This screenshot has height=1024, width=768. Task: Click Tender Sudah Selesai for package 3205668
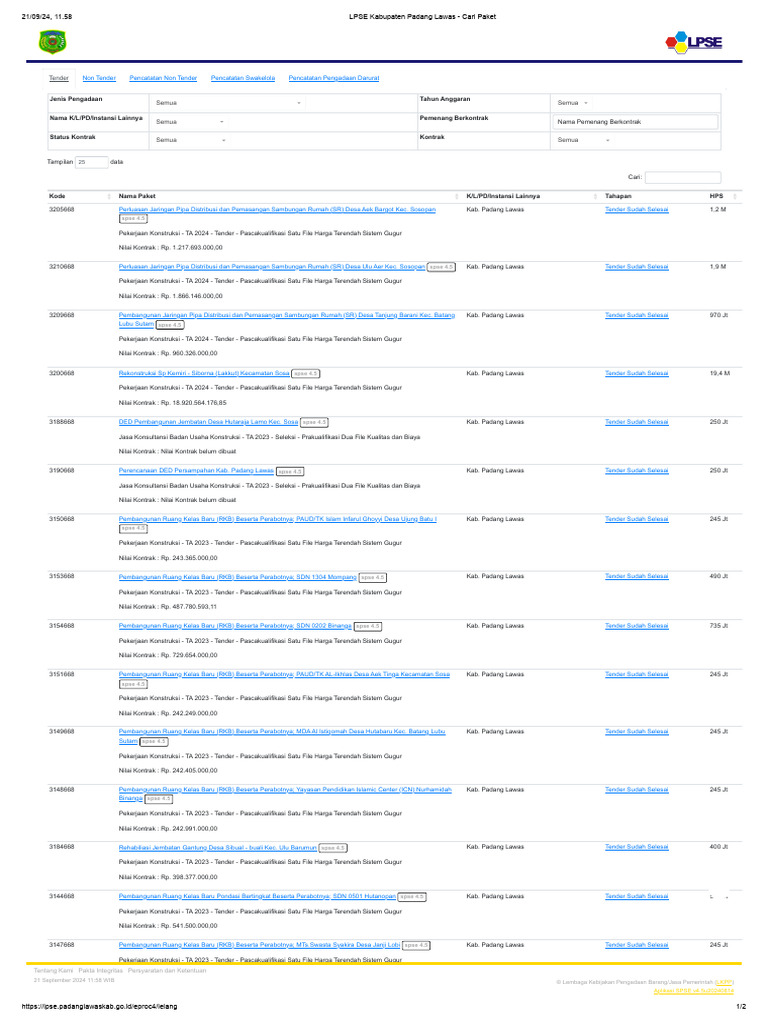[636, 210]
